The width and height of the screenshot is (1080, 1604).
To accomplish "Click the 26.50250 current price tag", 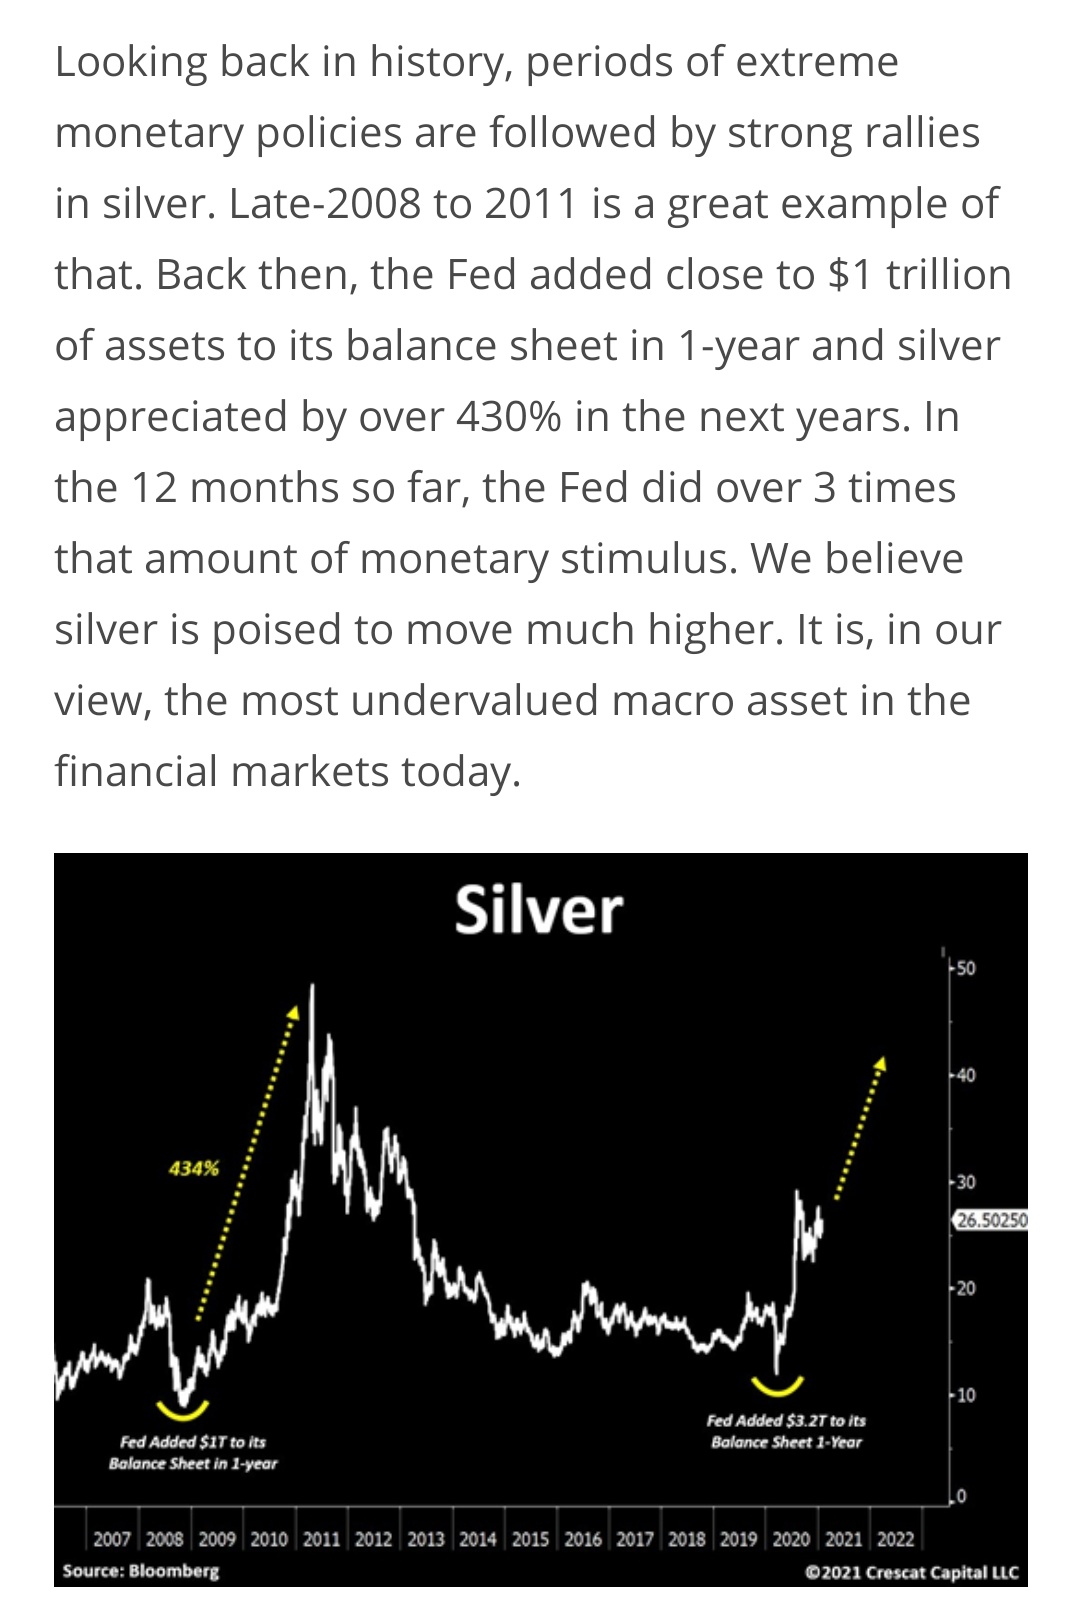I will (991, 1221).
